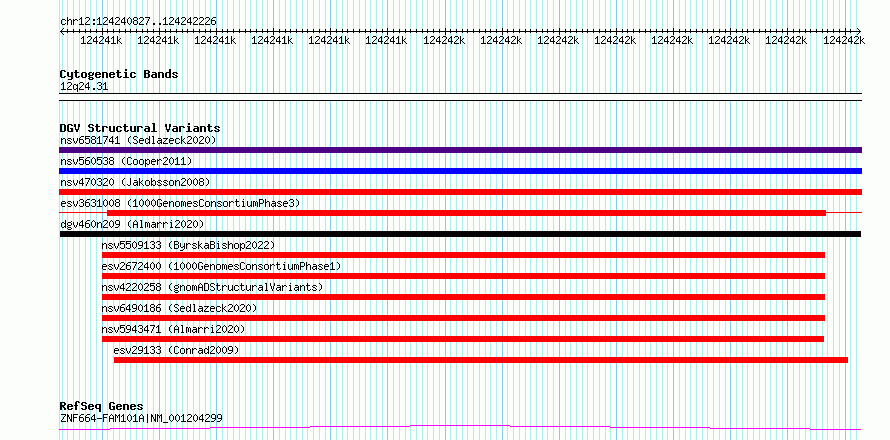Click the magenta ZNF664-FAM101A gene line
Image resolution: width=890 pixels, height=440 pixels.
(x=460, y=428)
